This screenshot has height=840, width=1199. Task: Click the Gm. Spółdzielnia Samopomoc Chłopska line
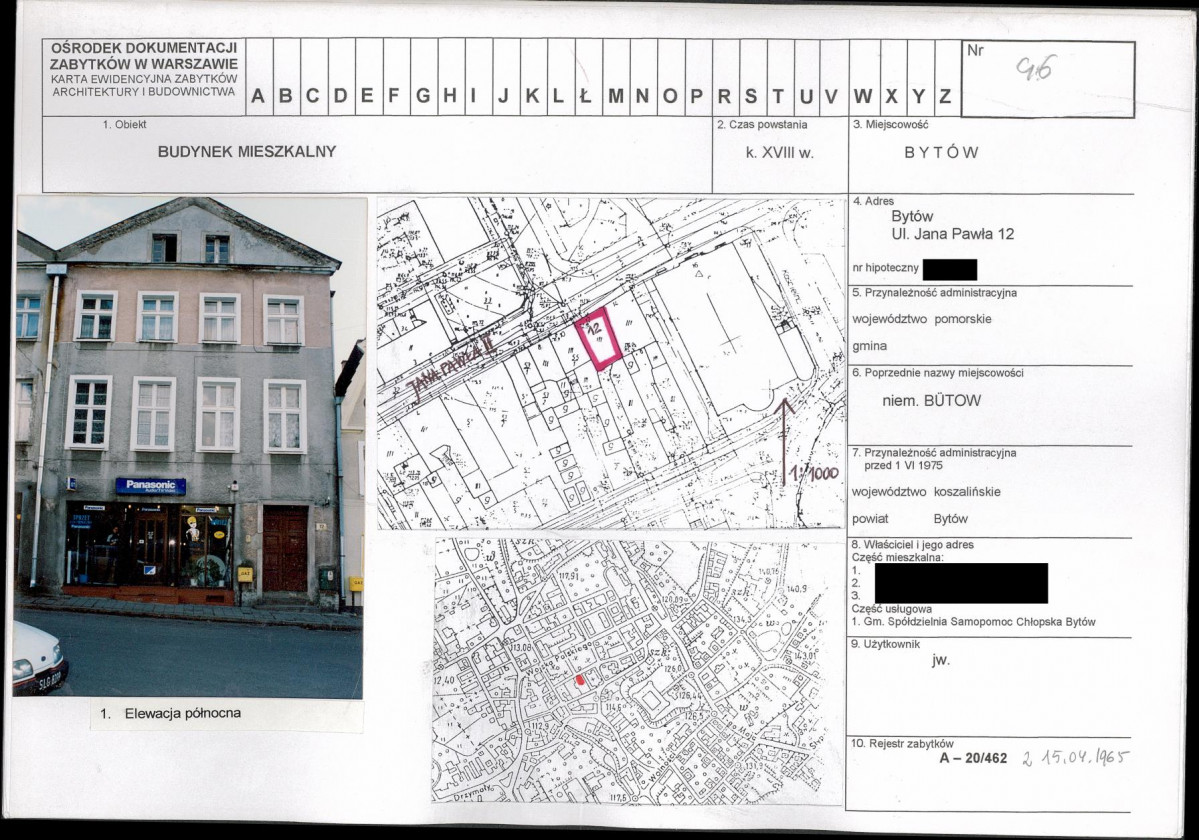[x=973, y=621]
